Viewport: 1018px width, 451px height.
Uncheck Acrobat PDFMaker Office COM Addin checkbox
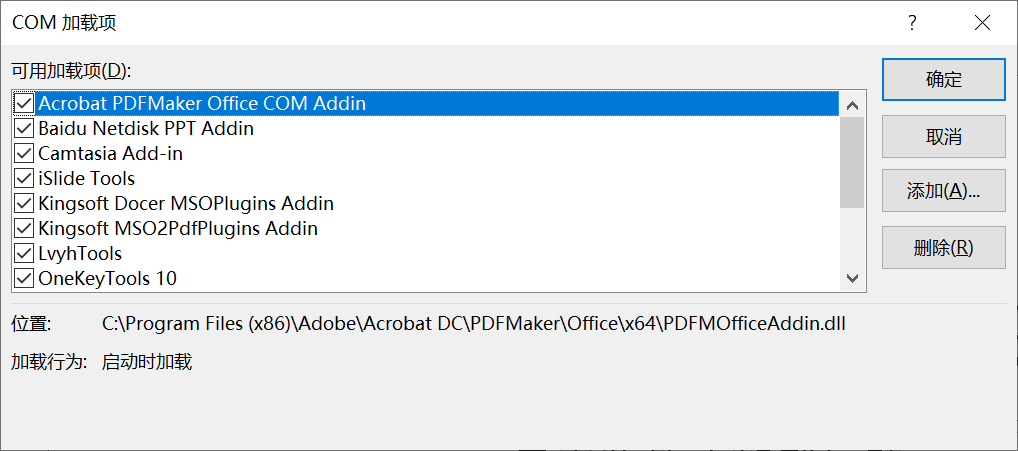point(24,103)
